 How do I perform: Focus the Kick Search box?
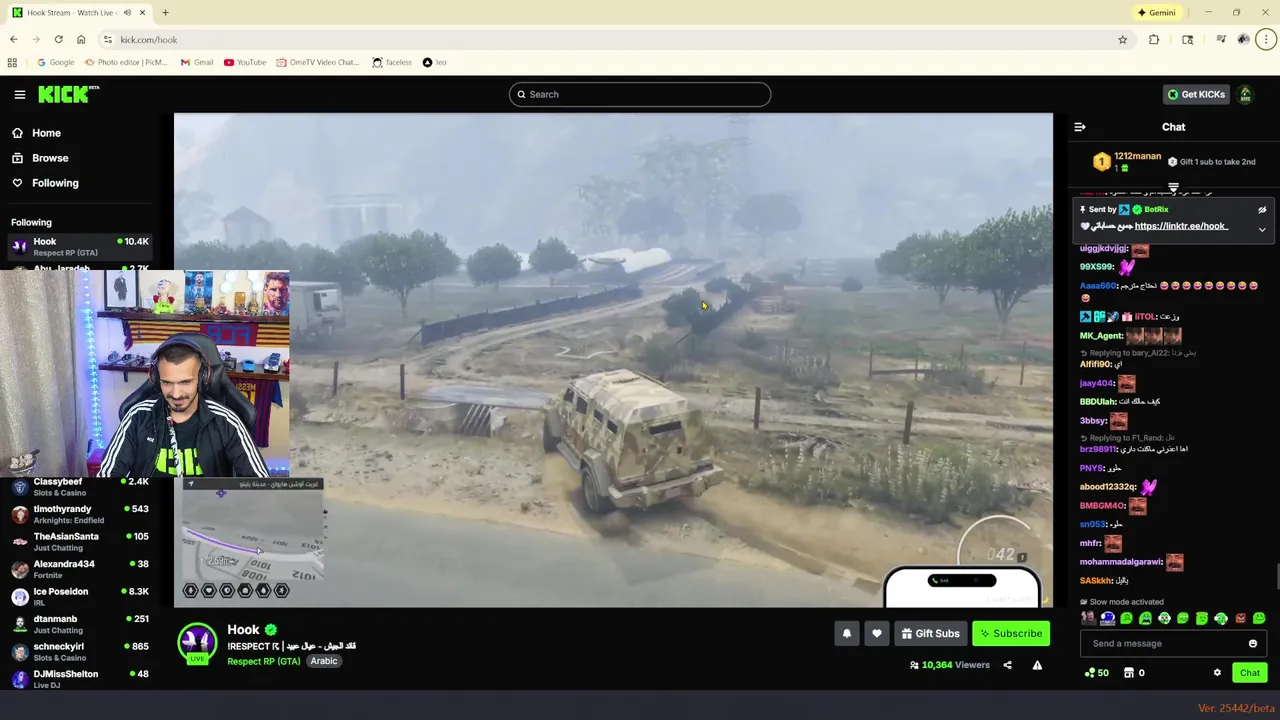tap(640, 94)
